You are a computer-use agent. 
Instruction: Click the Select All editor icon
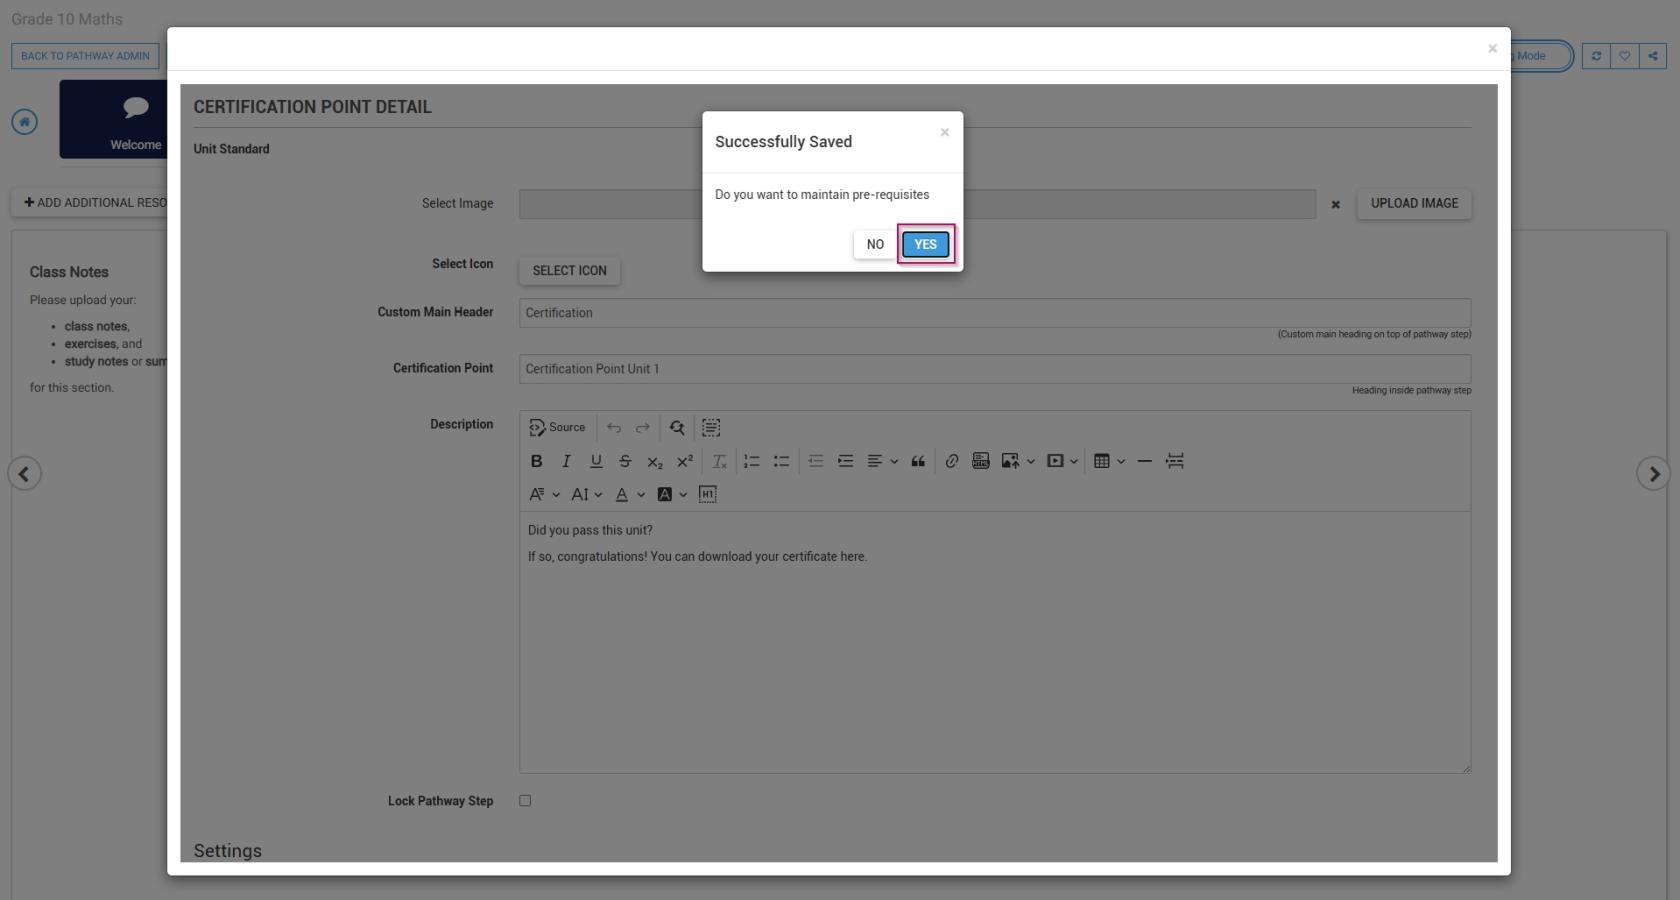(x=711, y=427)
